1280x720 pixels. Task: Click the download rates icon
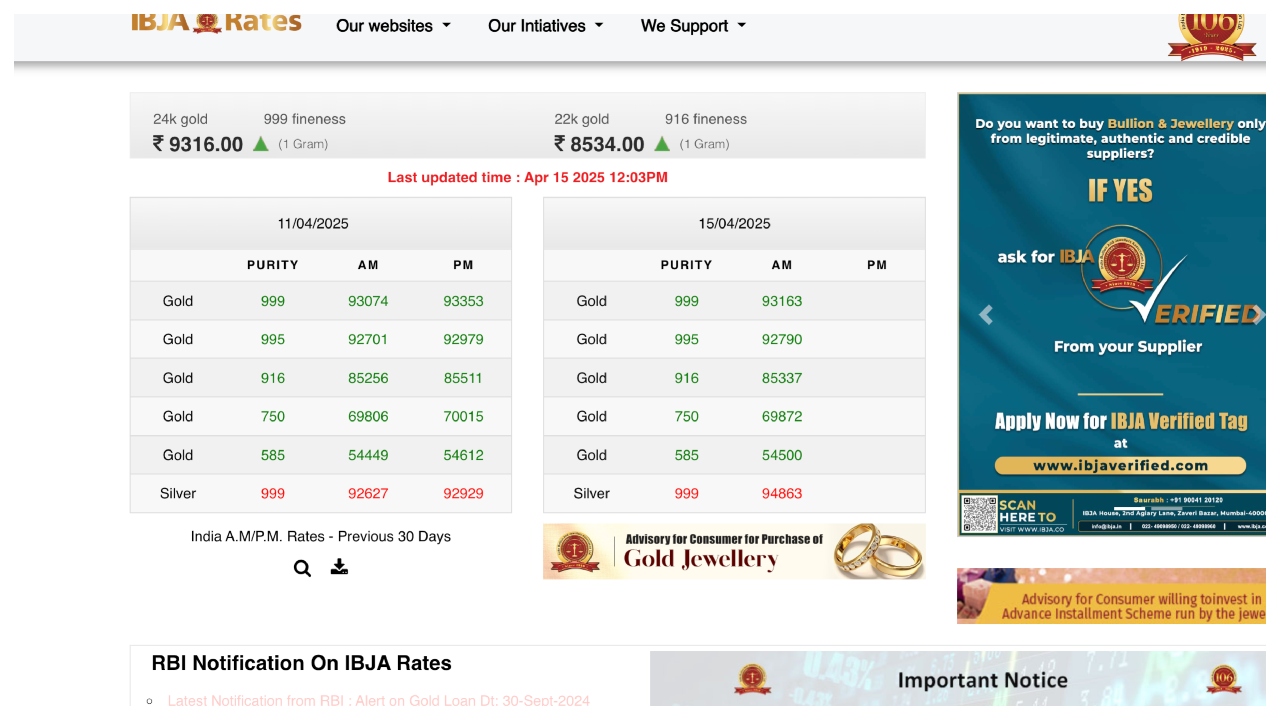(x=339, y=567)
